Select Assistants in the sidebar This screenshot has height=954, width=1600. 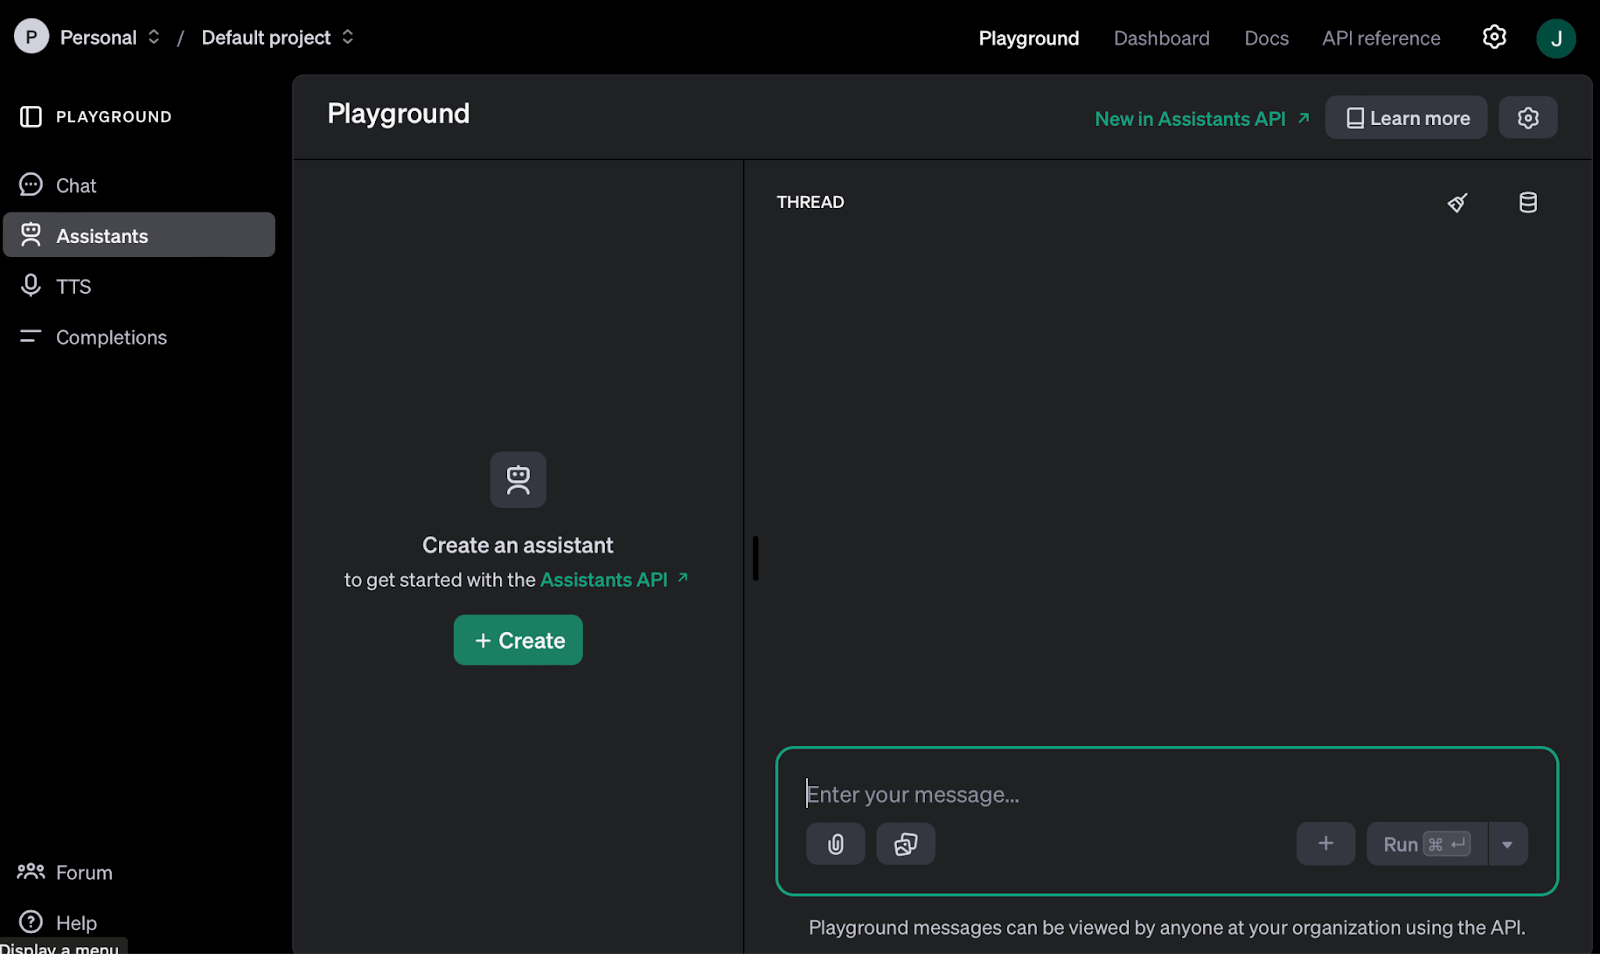coord(139,235)
